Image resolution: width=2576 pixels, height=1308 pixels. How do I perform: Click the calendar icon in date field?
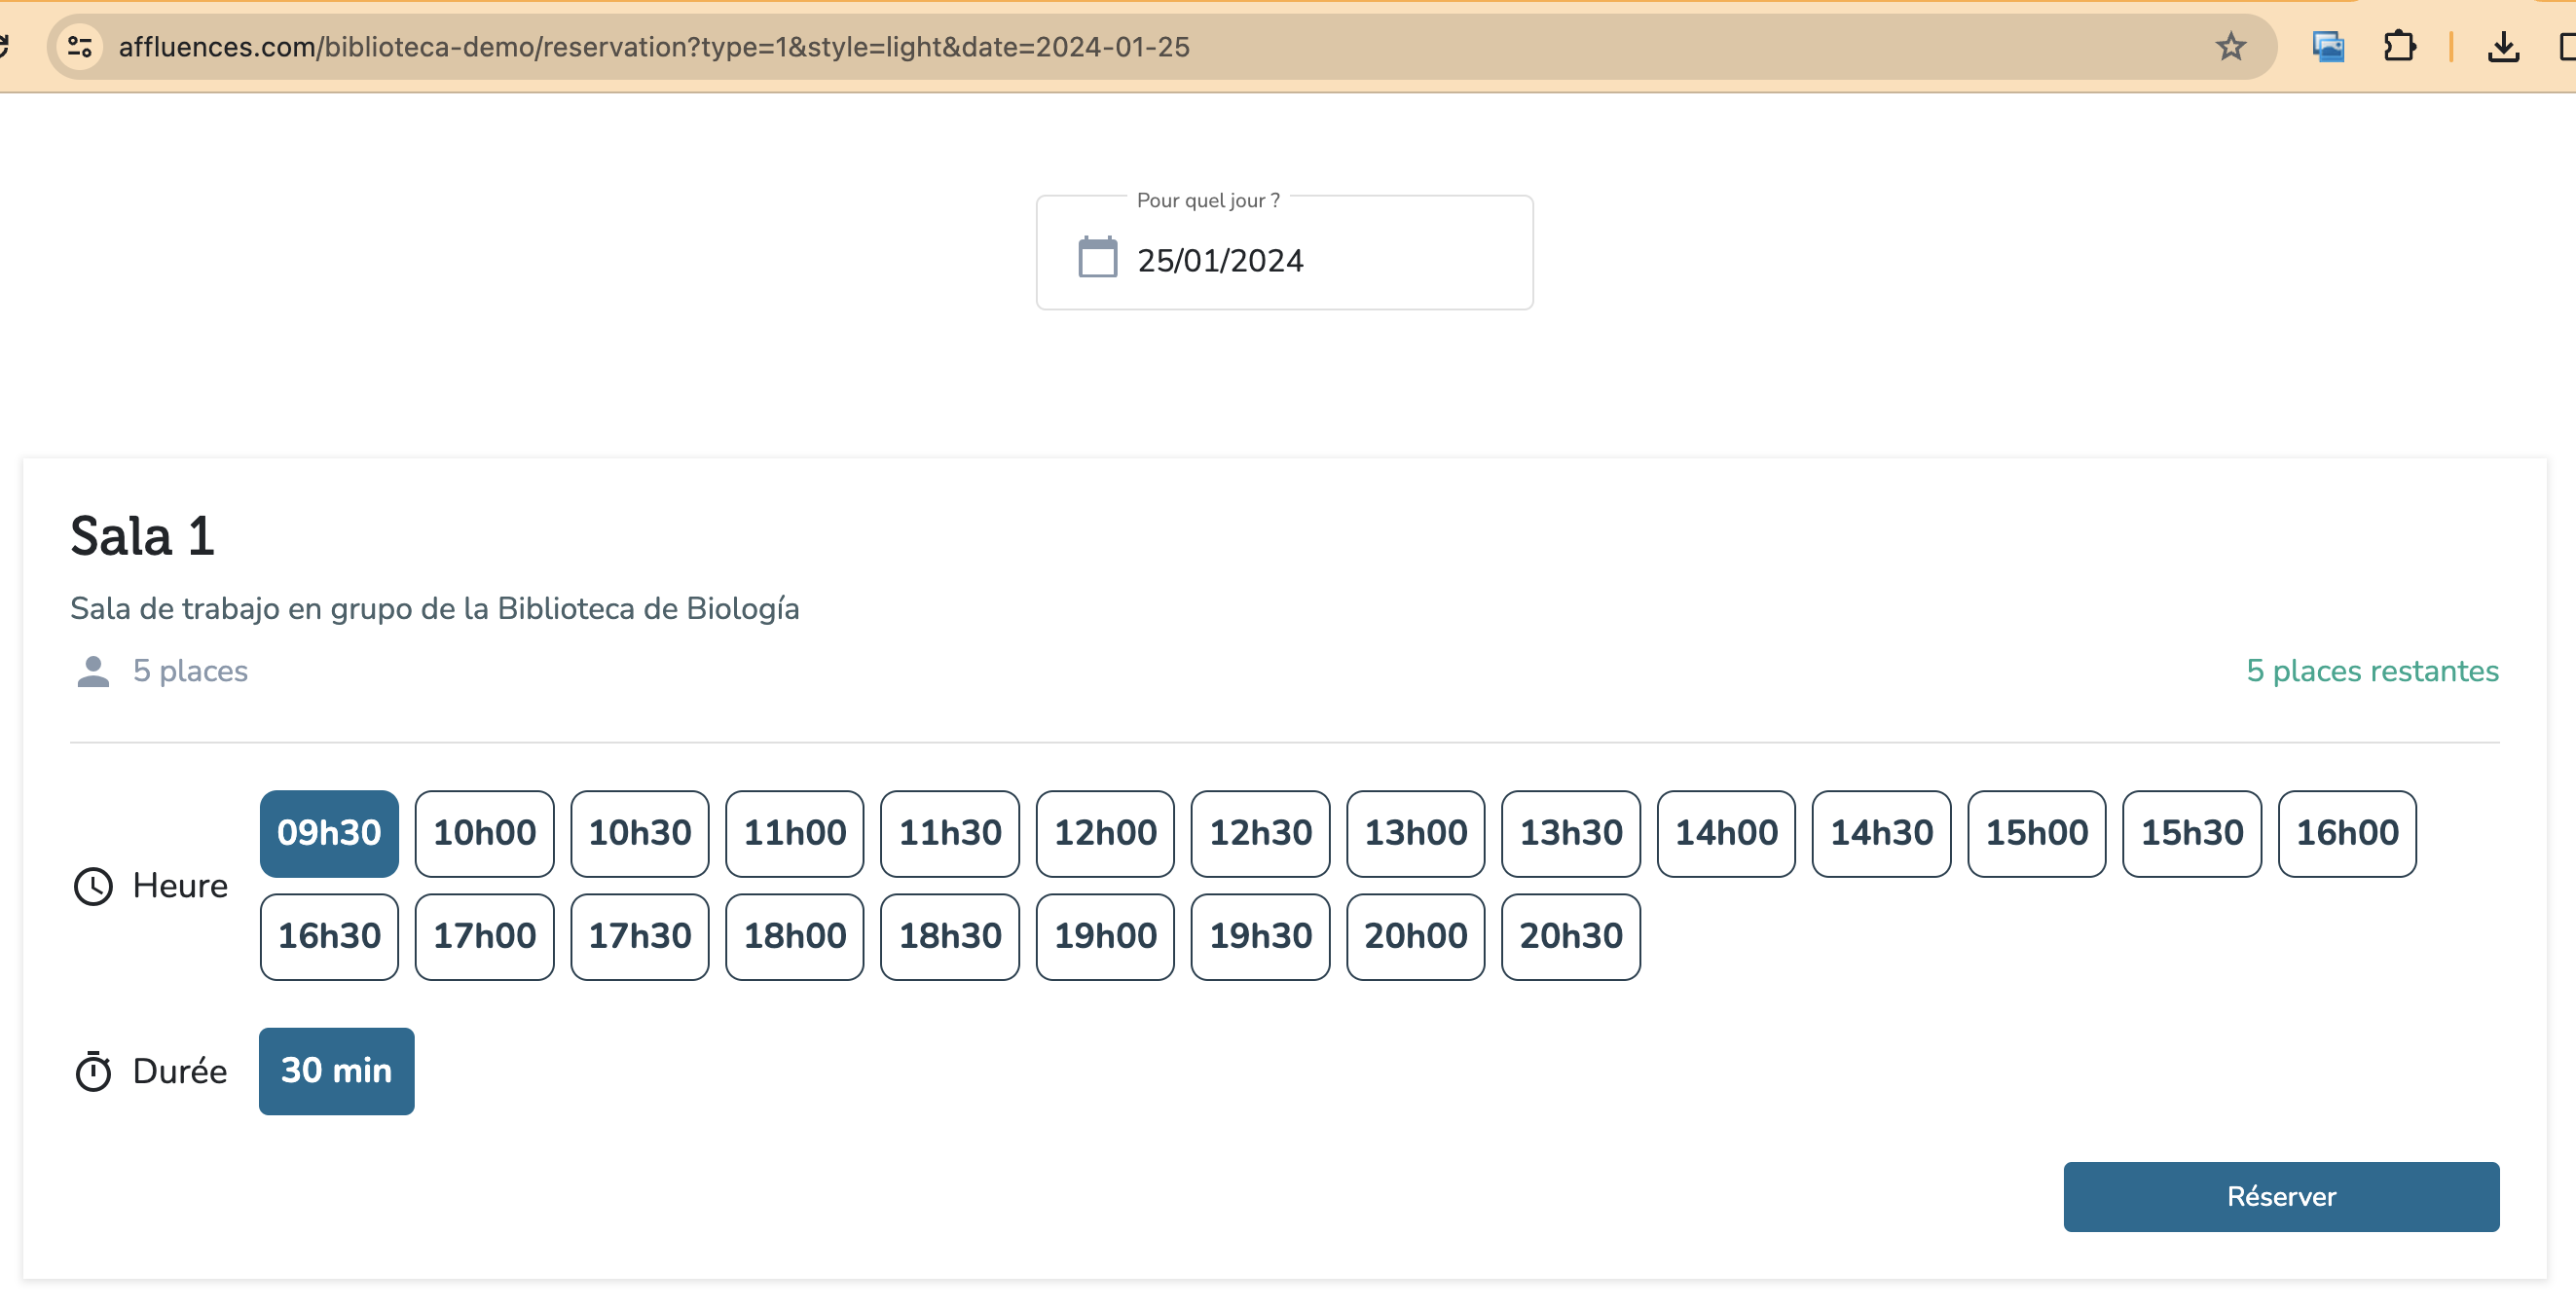[x=1097, y=258]
